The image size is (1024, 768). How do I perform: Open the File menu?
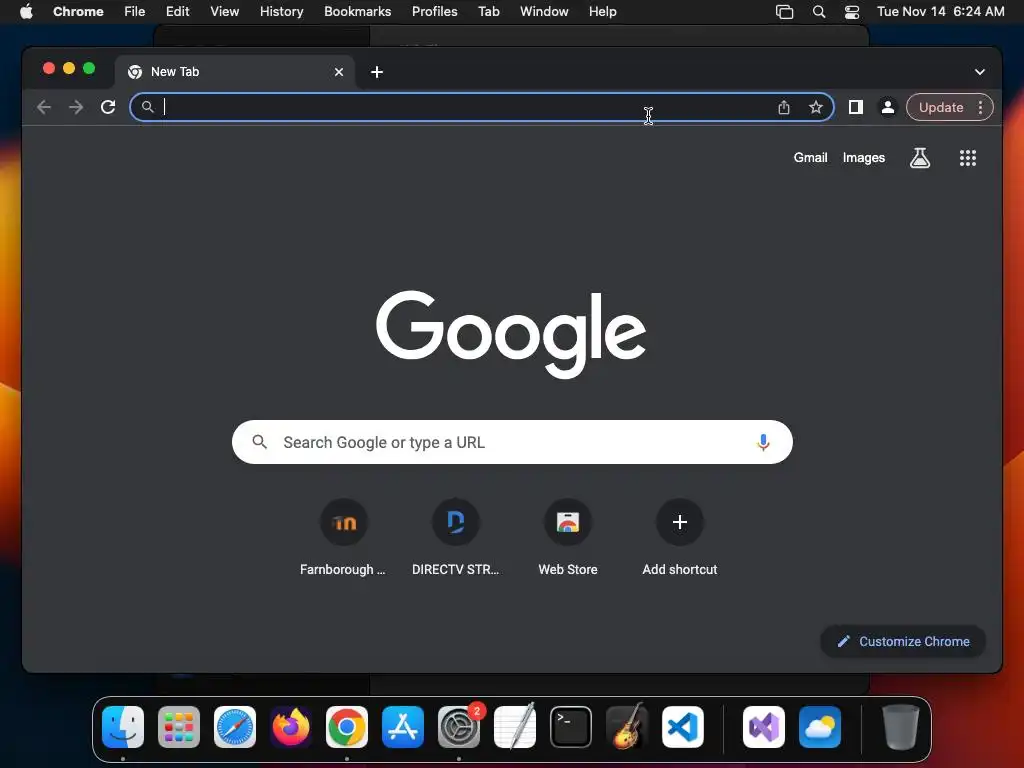point(135,12)
